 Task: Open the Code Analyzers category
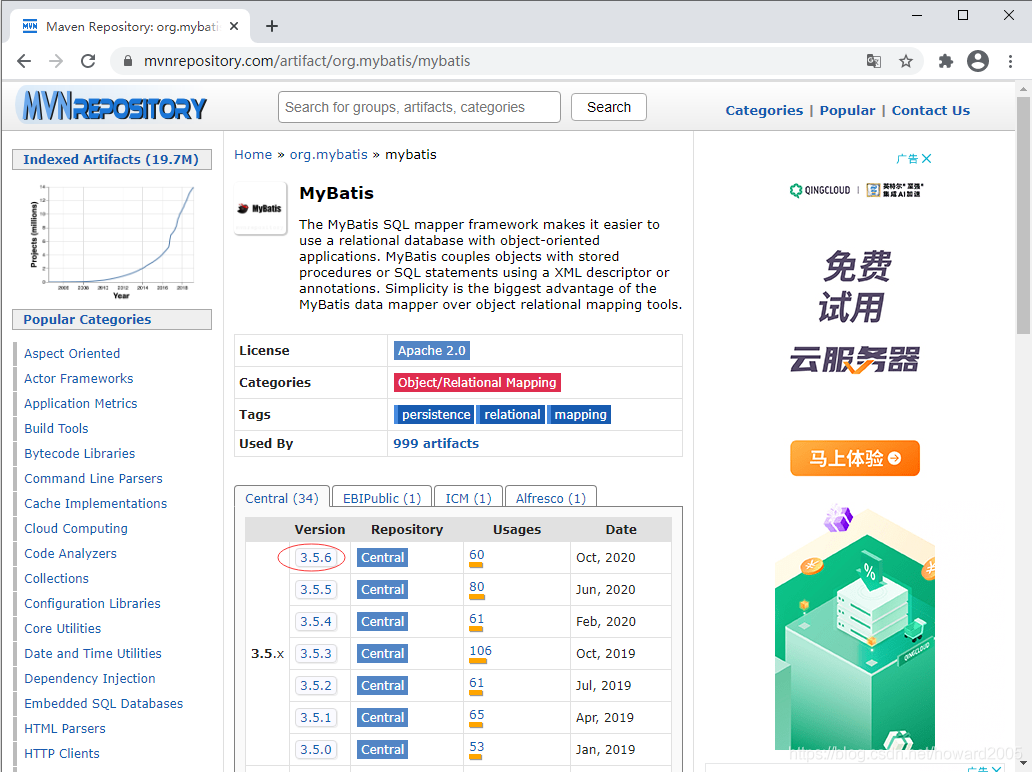(x=70, y=553)
